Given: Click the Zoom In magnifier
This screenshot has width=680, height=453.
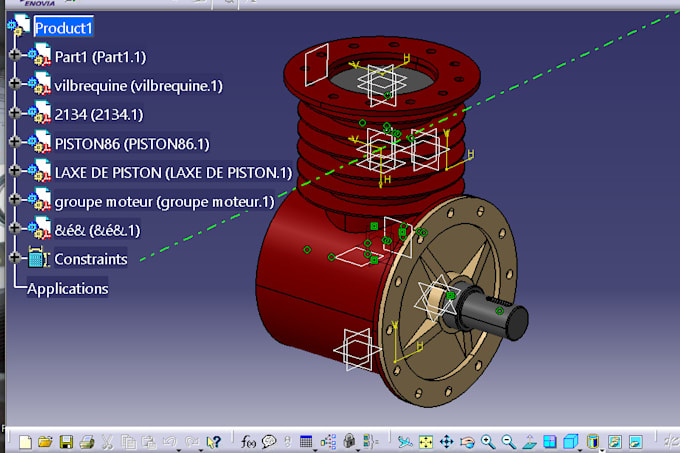Looking at the screenshot, I should point(488,442).
